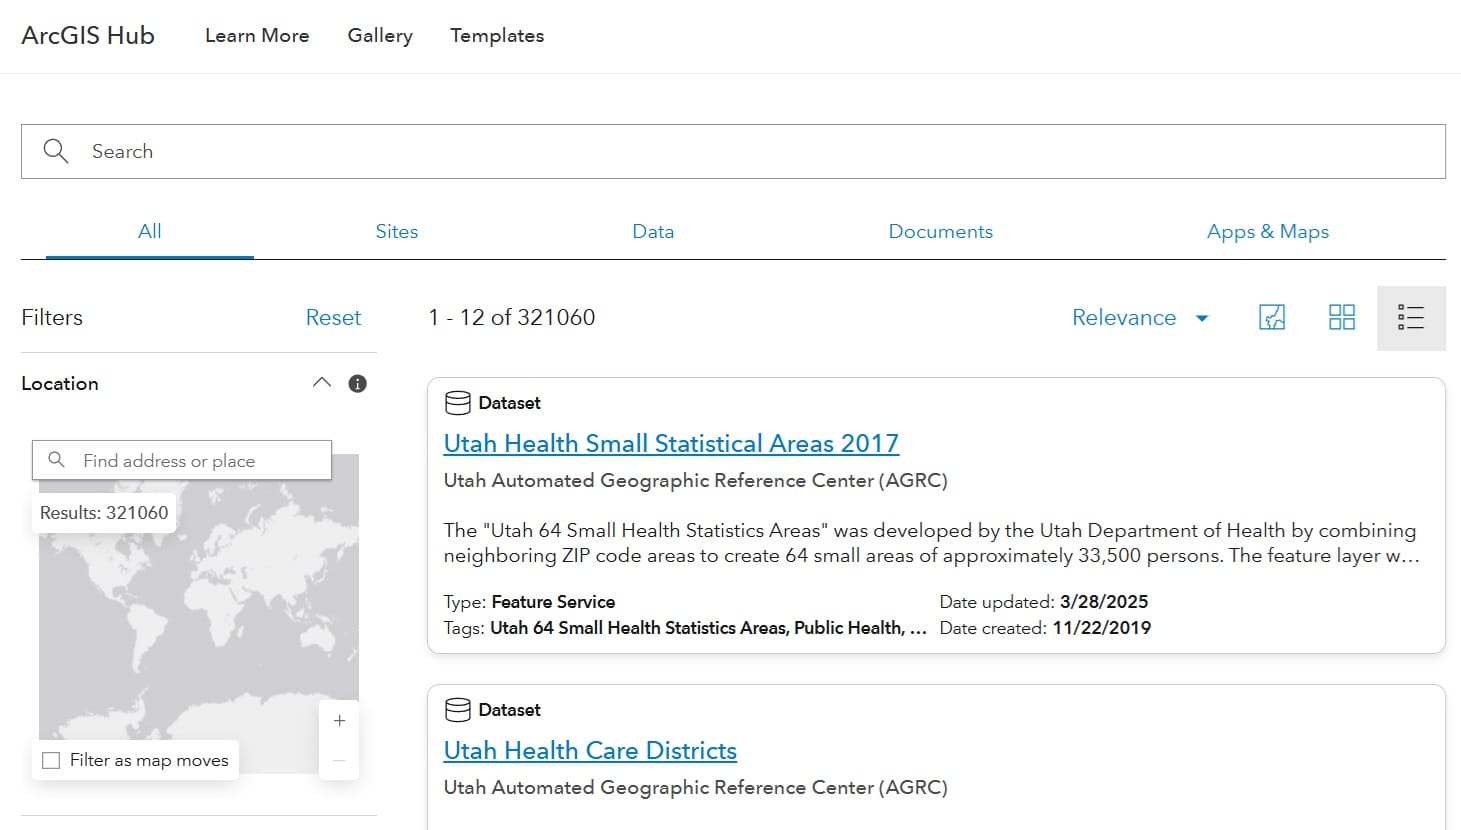The height and width of the screenshot is (830, 1461).
Task: Switch to grid card view icon
Action: pyautogui.click(x=1342, y=318)
